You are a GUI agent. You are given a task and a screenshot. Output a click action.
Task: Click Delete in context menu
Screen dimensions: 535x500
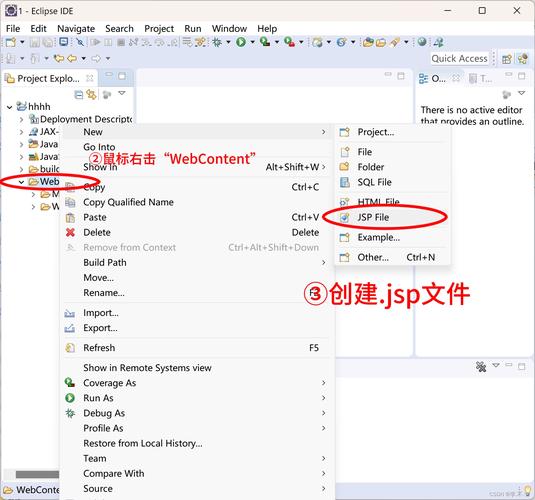coord(197,232)
